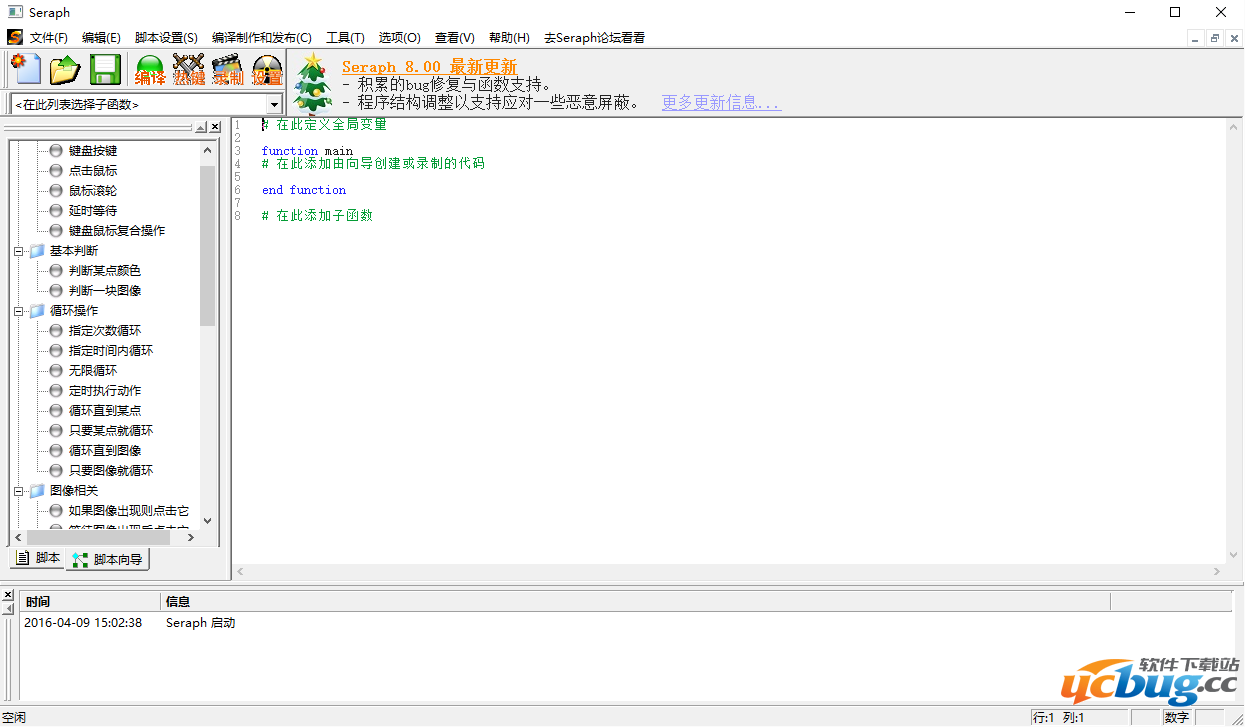Select the 鼠标滚轮 wizard item
Viewport: 1245px width, 727px height.
coord(93,190)
